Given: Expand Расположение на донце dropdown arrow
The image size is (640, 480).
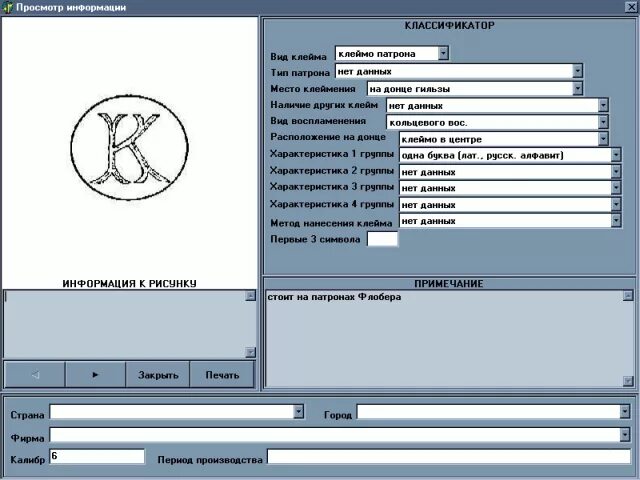Looking at the screenshot, I should click(603, 139).
